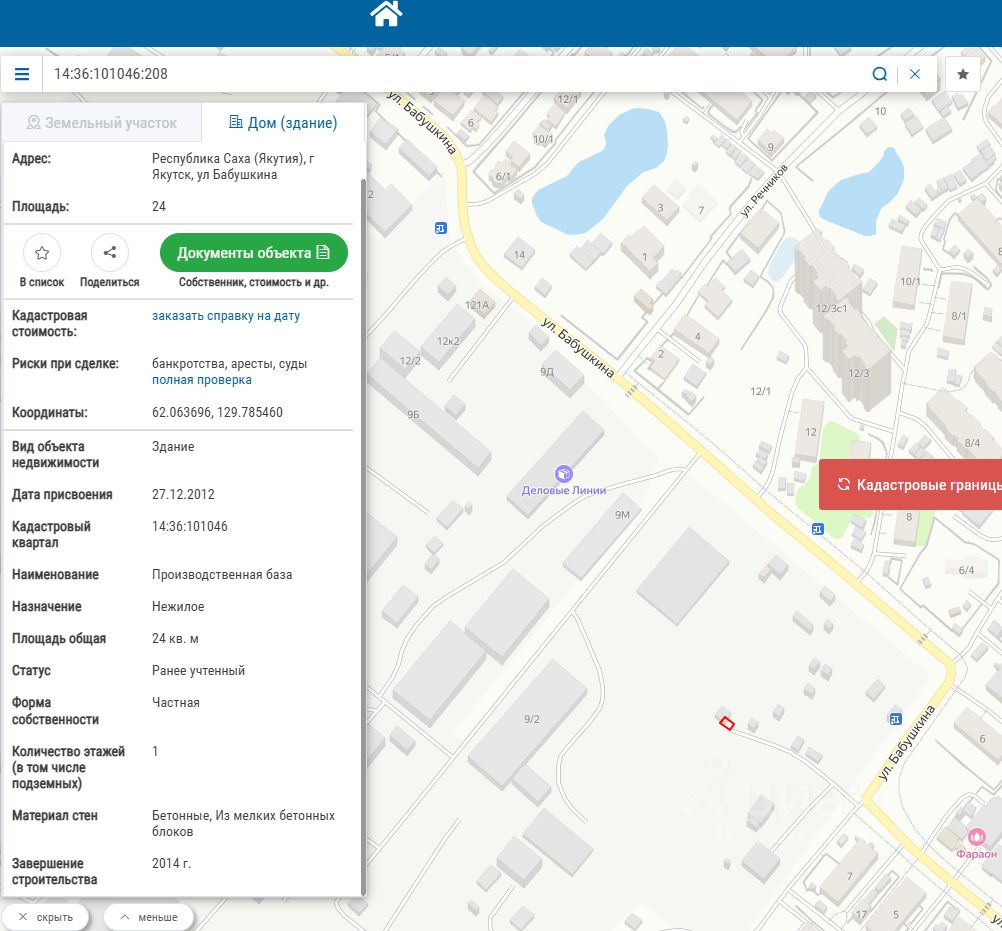Add object to list with star icon
The width and height of the screenshot is (1002, 931).
click(x=42, y=253)
